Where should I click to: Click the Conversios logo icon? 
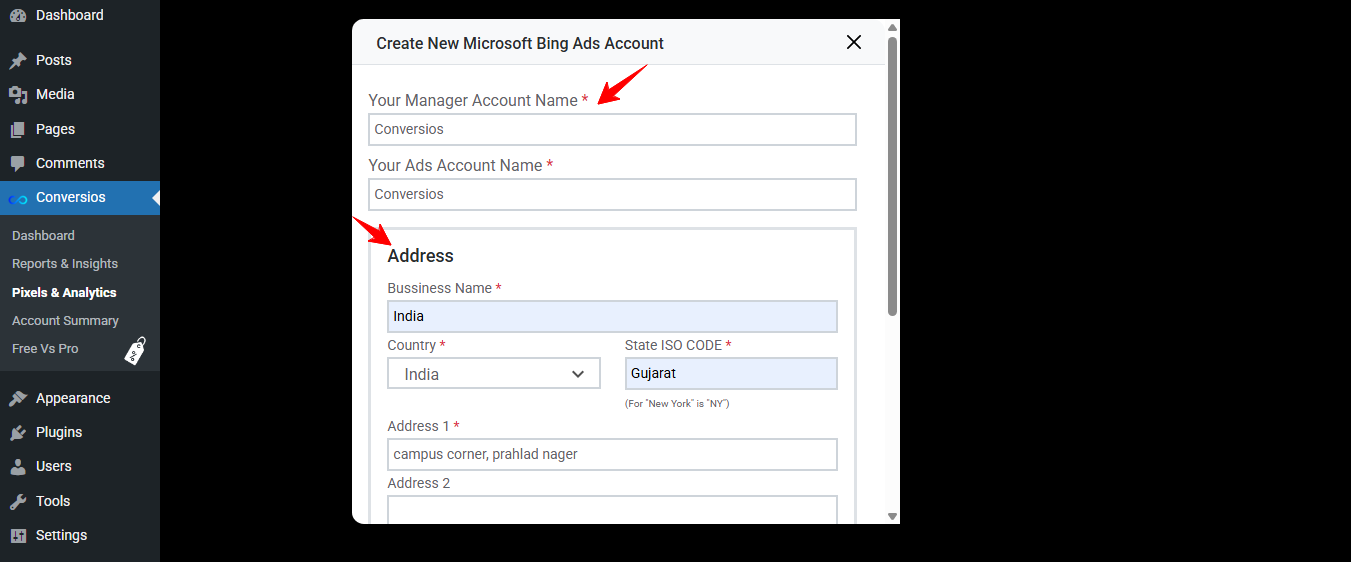[18, 198]
